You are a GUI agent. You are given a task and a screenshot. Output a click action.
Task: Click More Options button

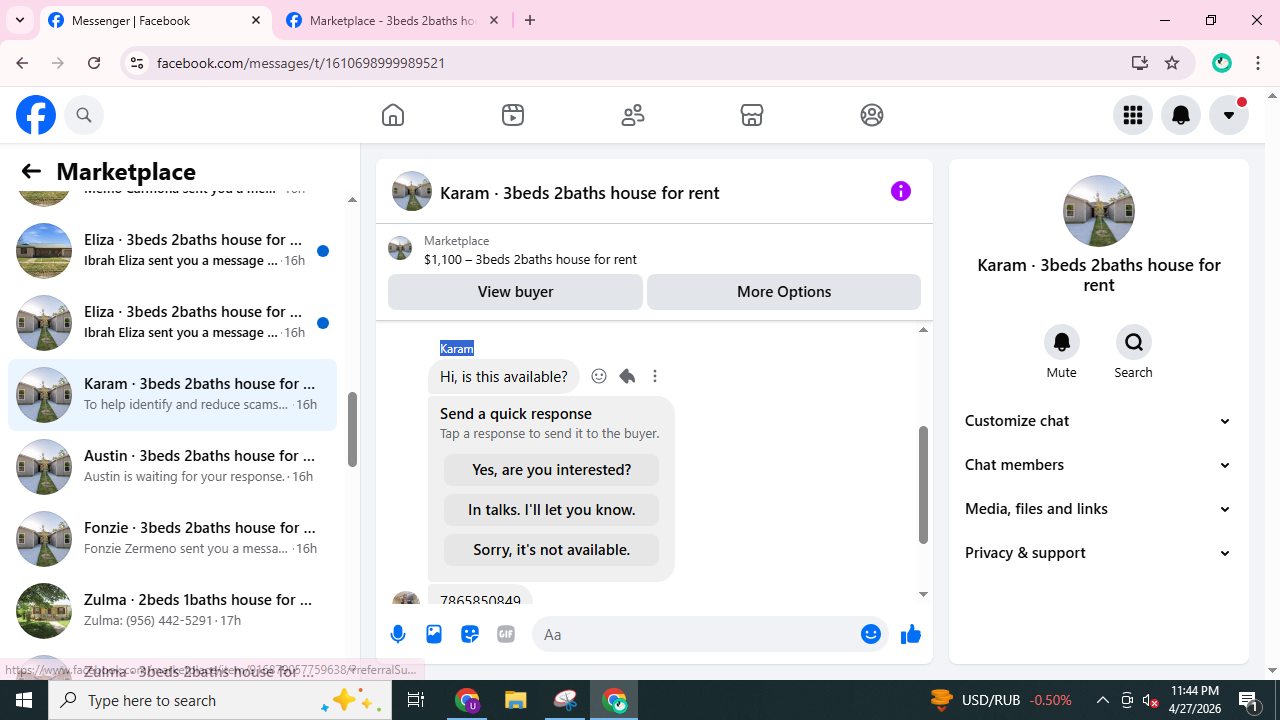pos(784,292)
